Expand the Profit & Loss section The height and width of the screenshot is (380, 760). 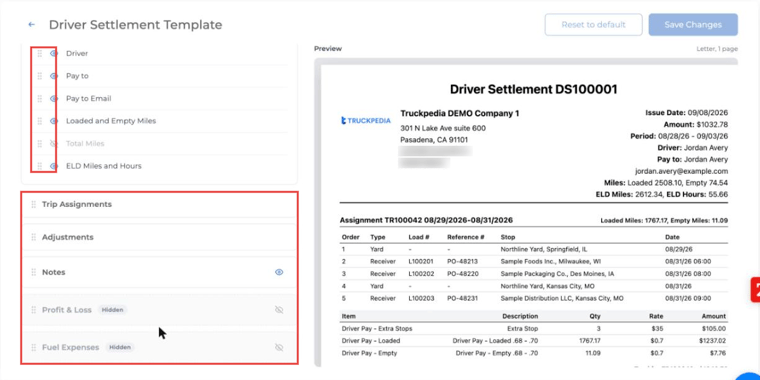point(159,310)
